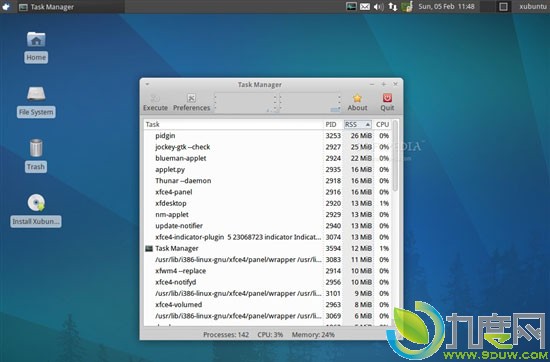Image resolution: width=550 pixels, height=362 pixels.
Task: Click the CPU graph monitor in toolbar
Action: coord(246,102)
